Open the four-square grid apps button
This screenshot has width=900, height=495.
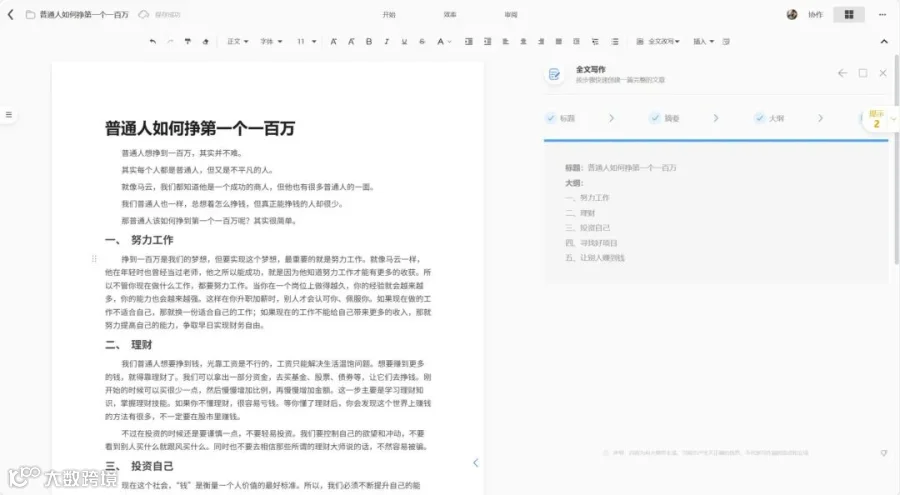click(x=849, y=14)
